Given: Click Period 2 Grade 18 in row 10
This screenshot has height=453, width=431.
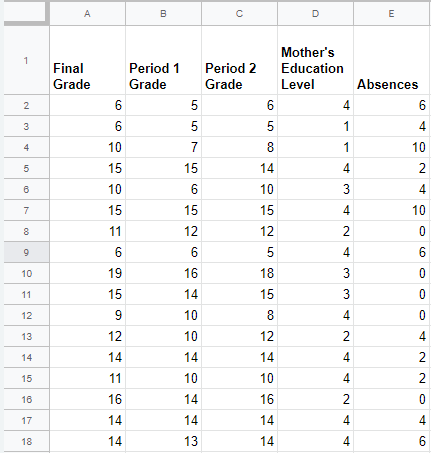Looking at the screenshot, I should point(239,273).
